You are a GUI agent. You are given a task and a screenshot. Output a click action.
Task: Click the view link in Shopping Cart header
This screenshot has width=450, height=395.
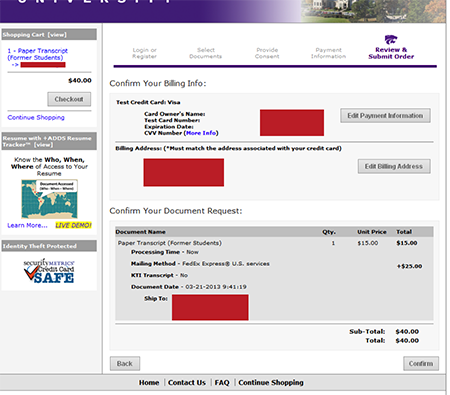click(x=57, y=35)
